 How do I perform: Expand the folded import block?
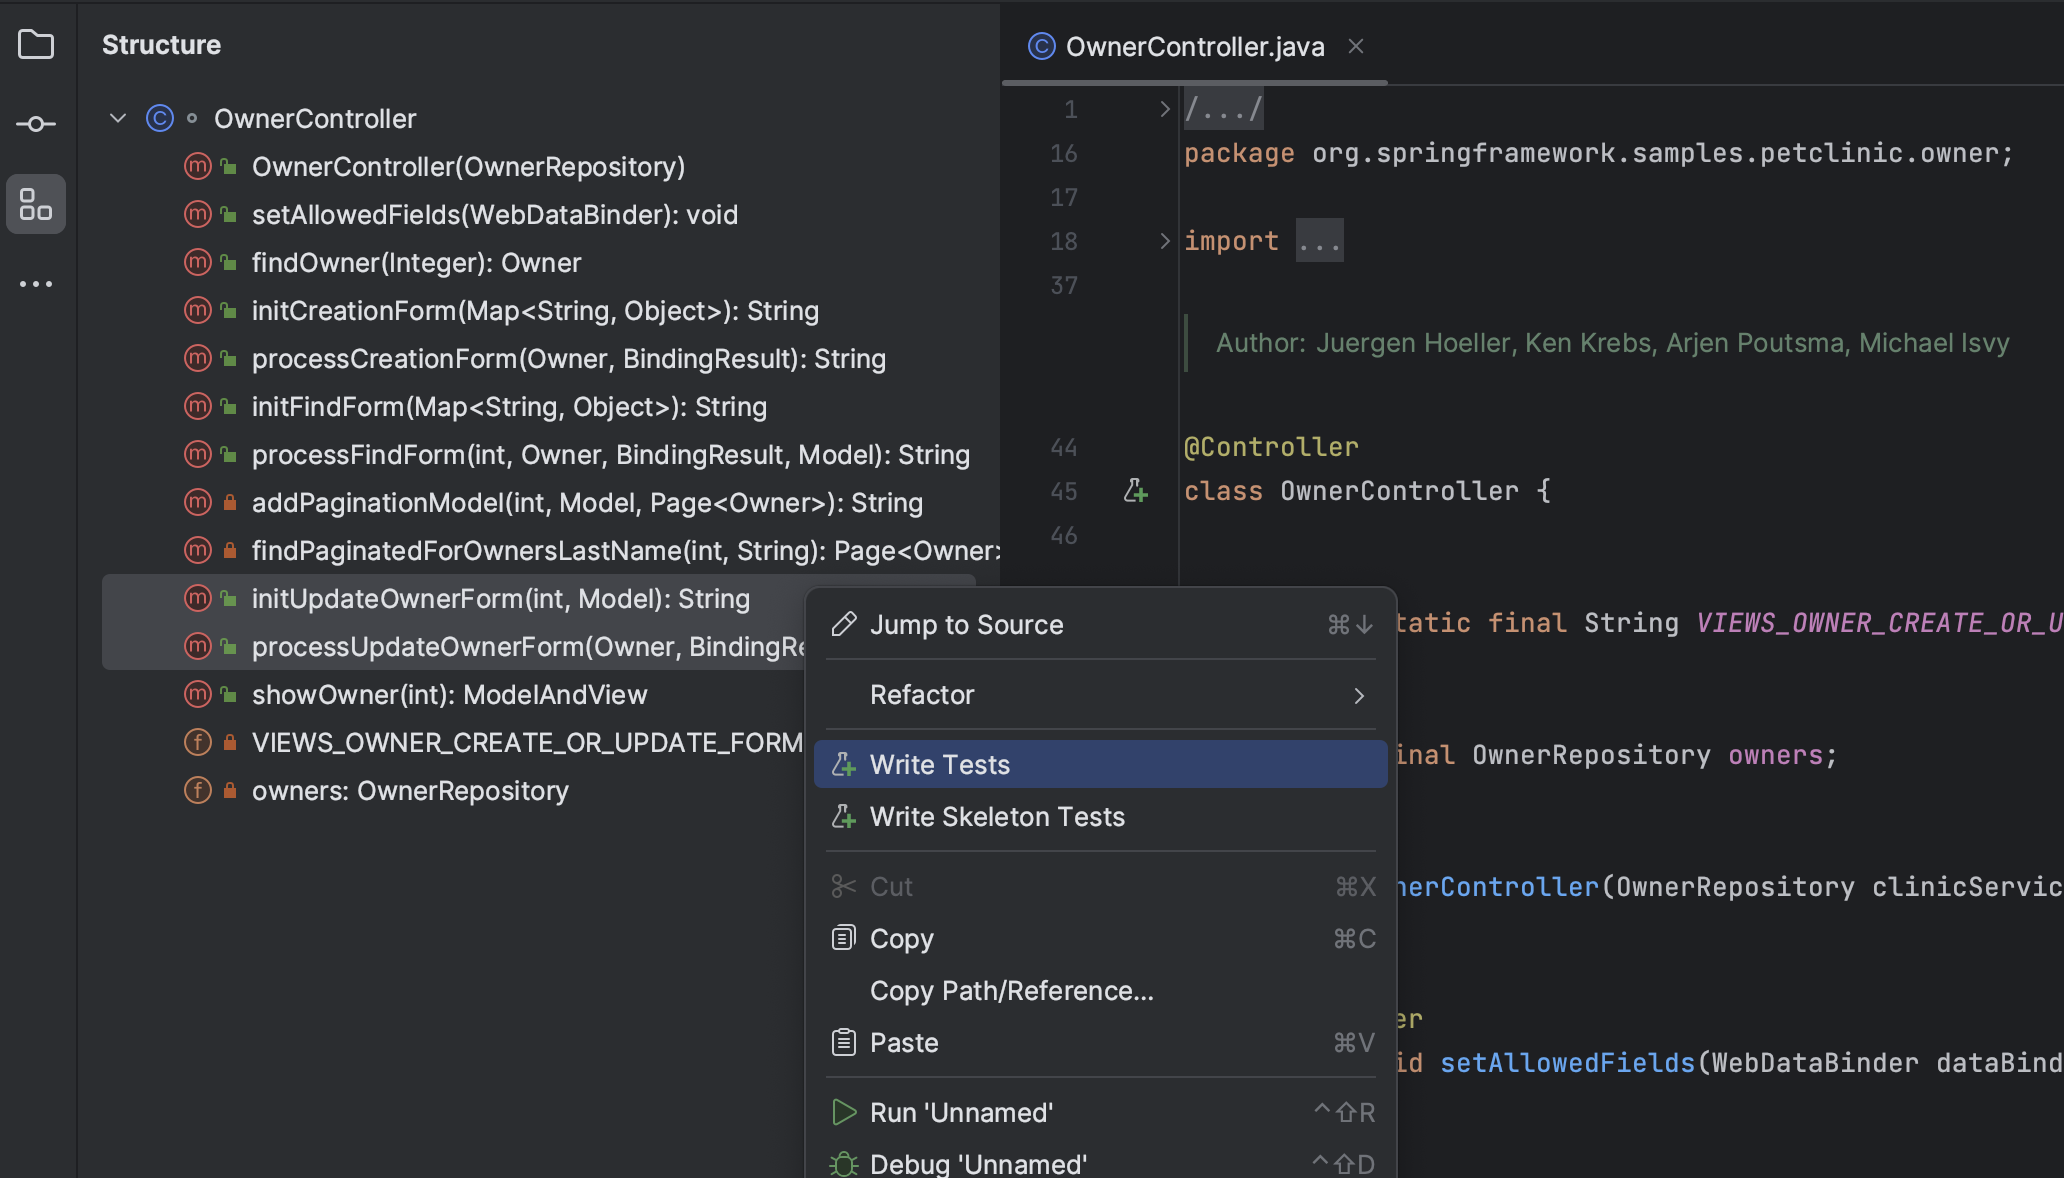[1164, 241]
